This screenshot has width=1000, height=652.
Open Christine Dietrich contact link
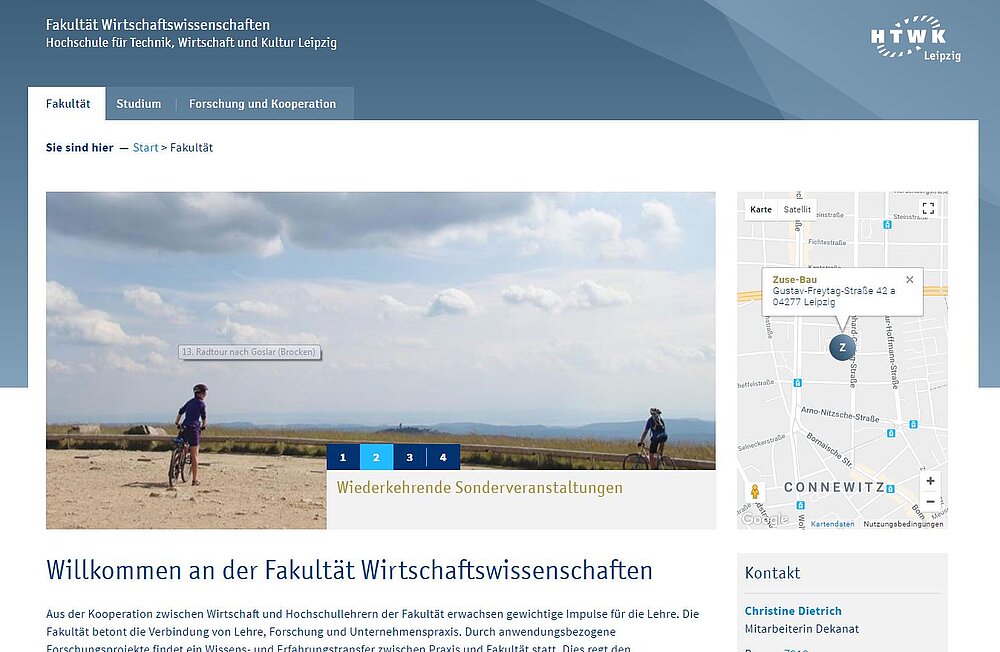[793, 611]
